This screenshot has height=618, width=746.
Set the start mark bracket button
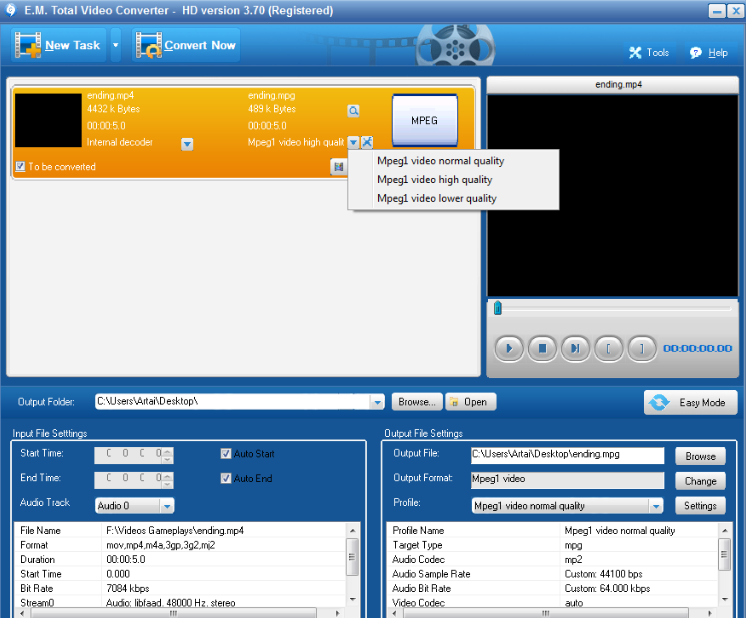click(609, 348)
